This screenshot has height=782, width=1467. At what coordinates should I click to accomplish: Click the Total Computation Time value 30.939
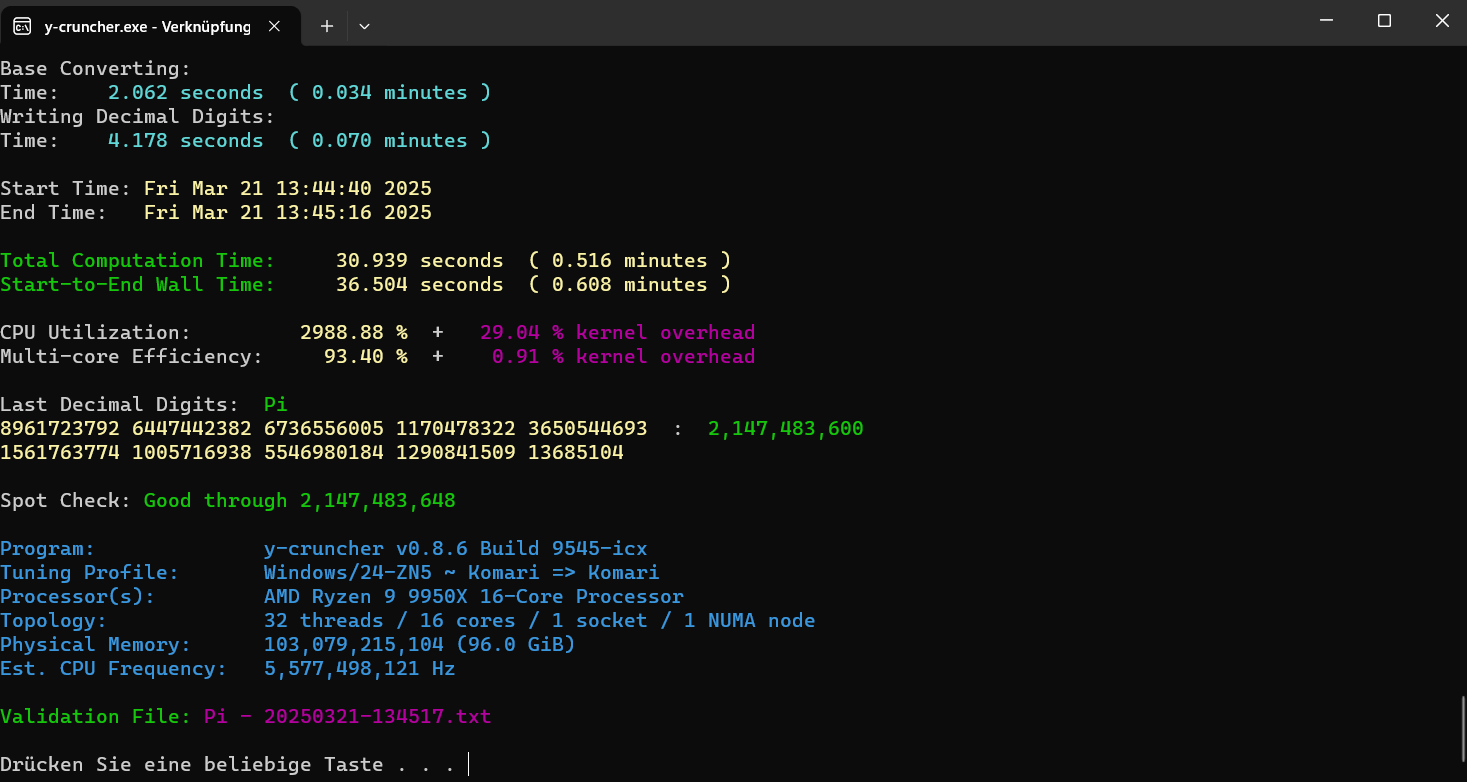[x=371, y=261]
